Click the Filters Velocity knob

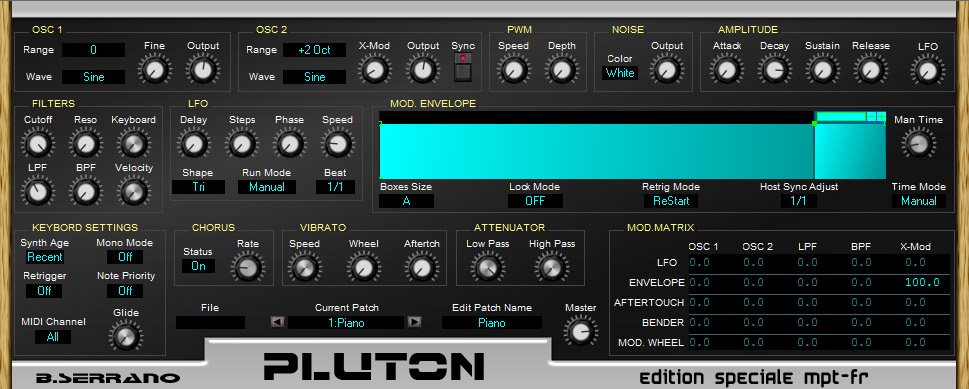click(133, 191)
